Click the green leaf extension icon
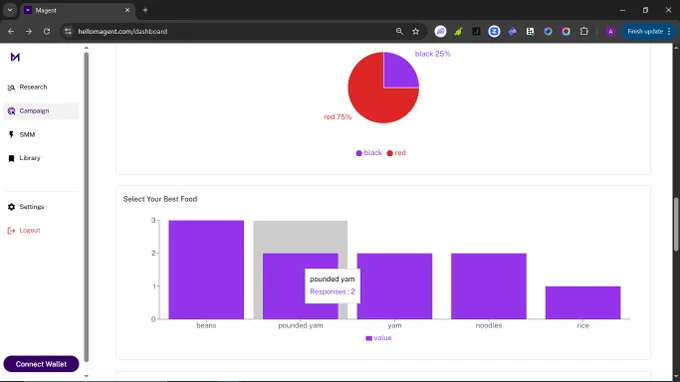 pyautogui.click(x=458, y=32)
